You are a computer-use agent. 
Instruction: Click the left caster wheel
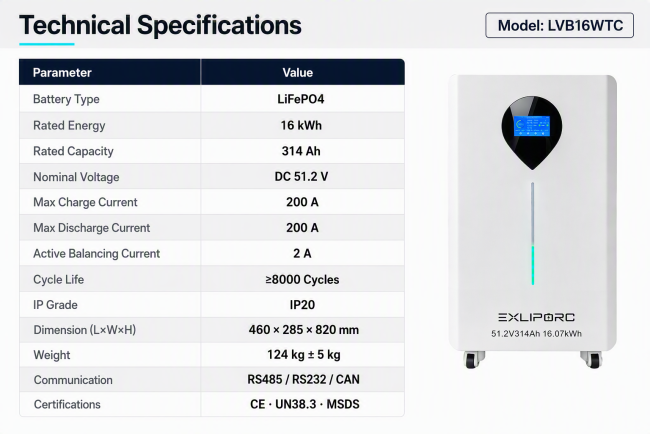point(474,359)
